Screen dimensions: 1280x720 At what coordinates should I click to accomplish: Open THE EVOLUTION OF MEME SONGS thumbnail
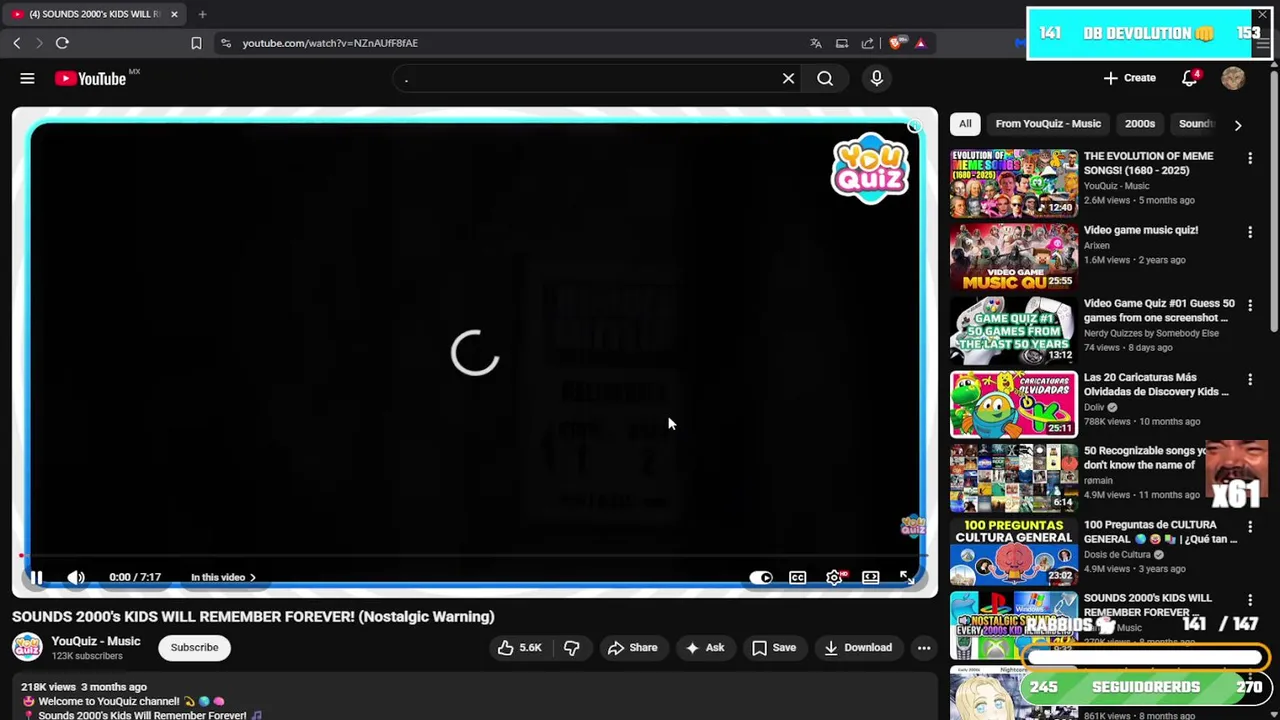[1014, 184]
